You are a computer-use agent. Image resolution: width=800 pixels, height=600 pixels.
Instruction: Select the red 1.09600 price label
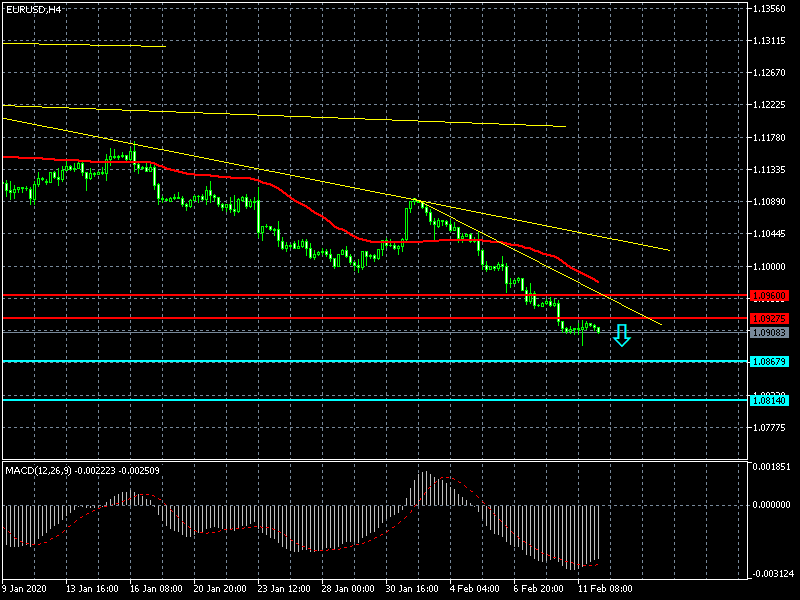768,296
